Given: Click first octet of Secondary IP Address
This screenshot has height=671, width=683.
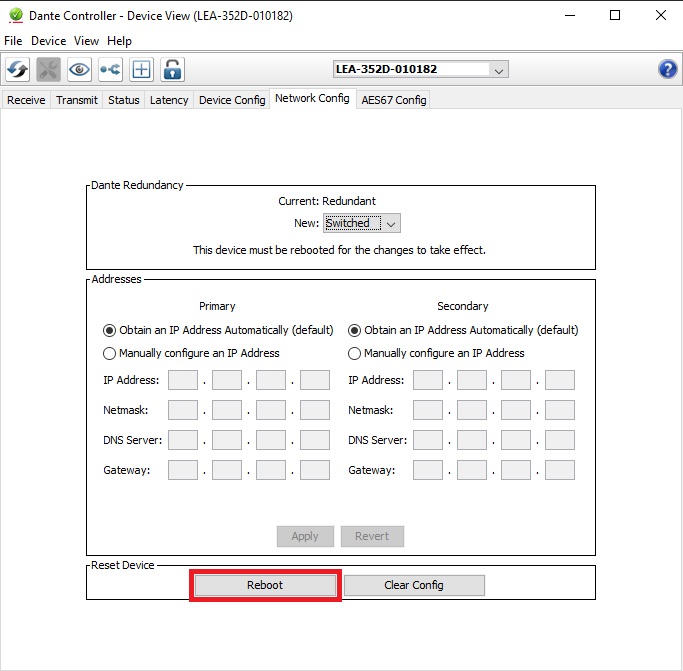Looking at the screenshot, I should 428,380.
